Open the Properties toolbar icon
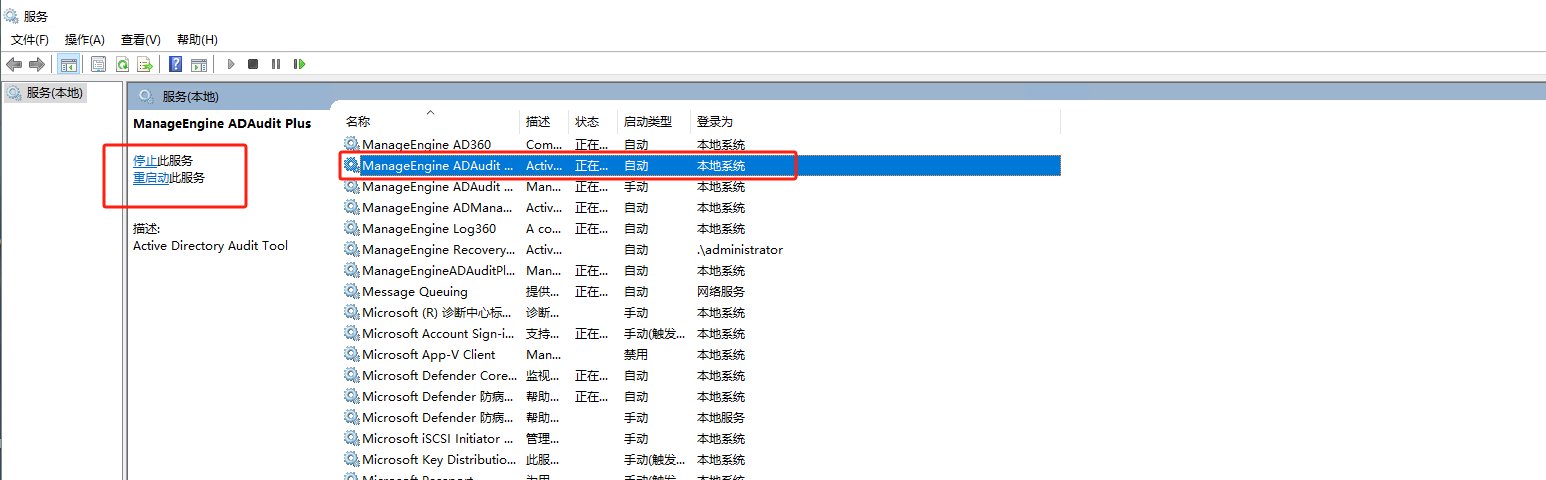The width and height of the screenshot is (1546, 480). click(x=98, y=64)
